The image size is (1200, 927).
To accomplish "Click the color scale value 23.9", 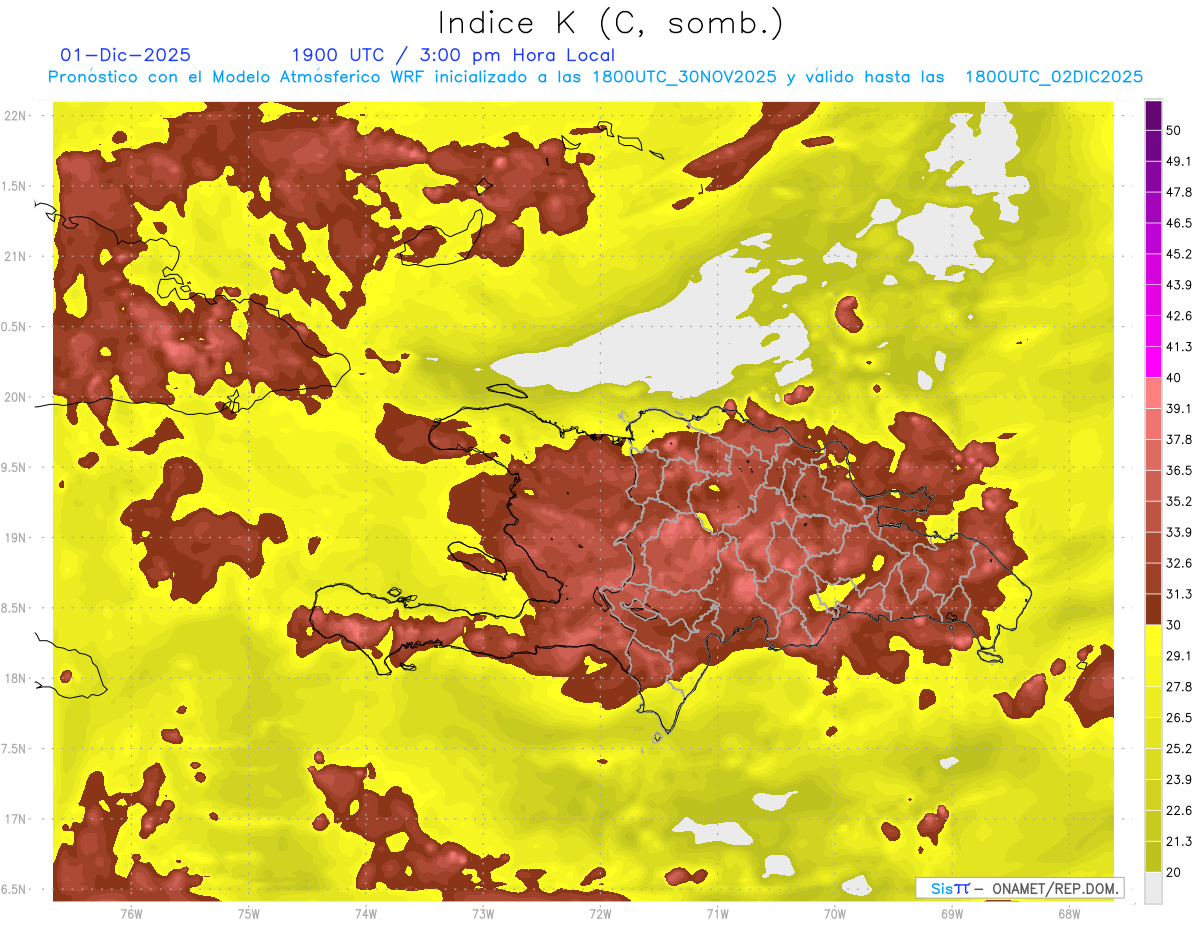I will [x=1180, y=779].
